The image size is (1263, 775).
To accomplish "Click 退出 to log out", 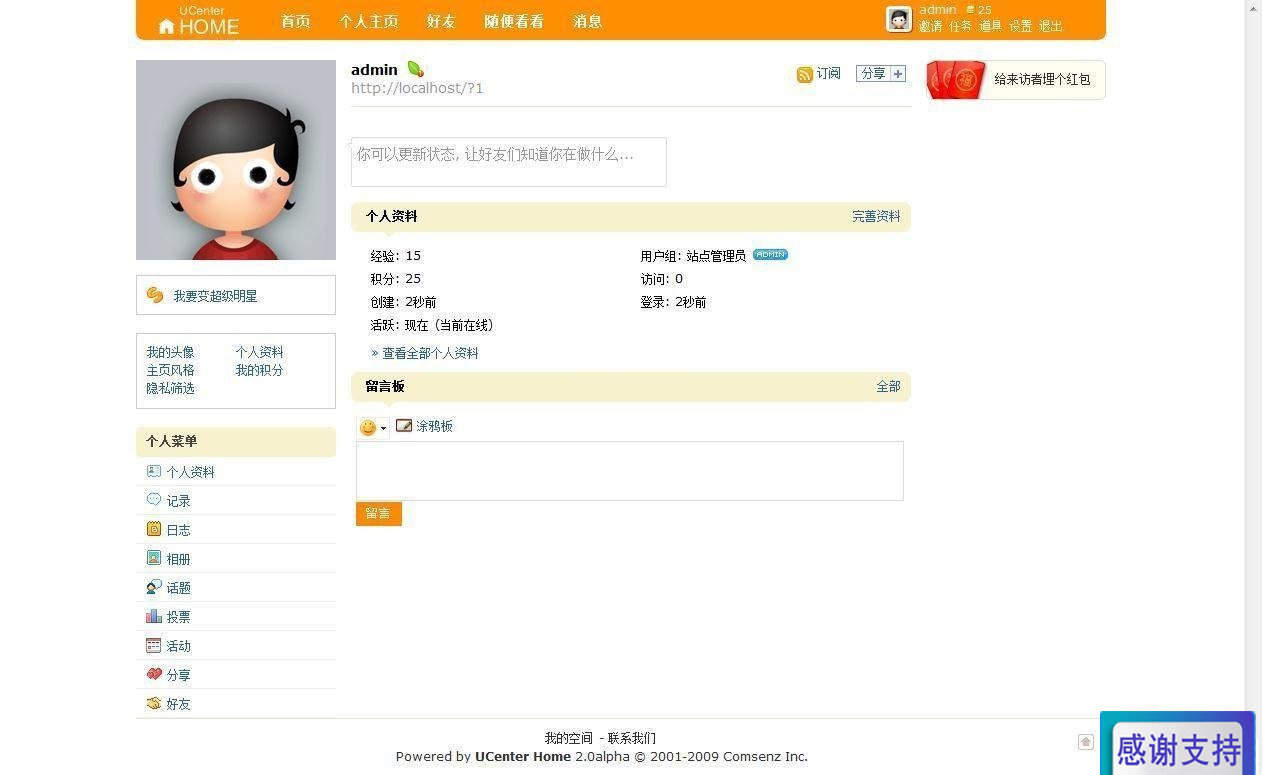I will 1051,27.
